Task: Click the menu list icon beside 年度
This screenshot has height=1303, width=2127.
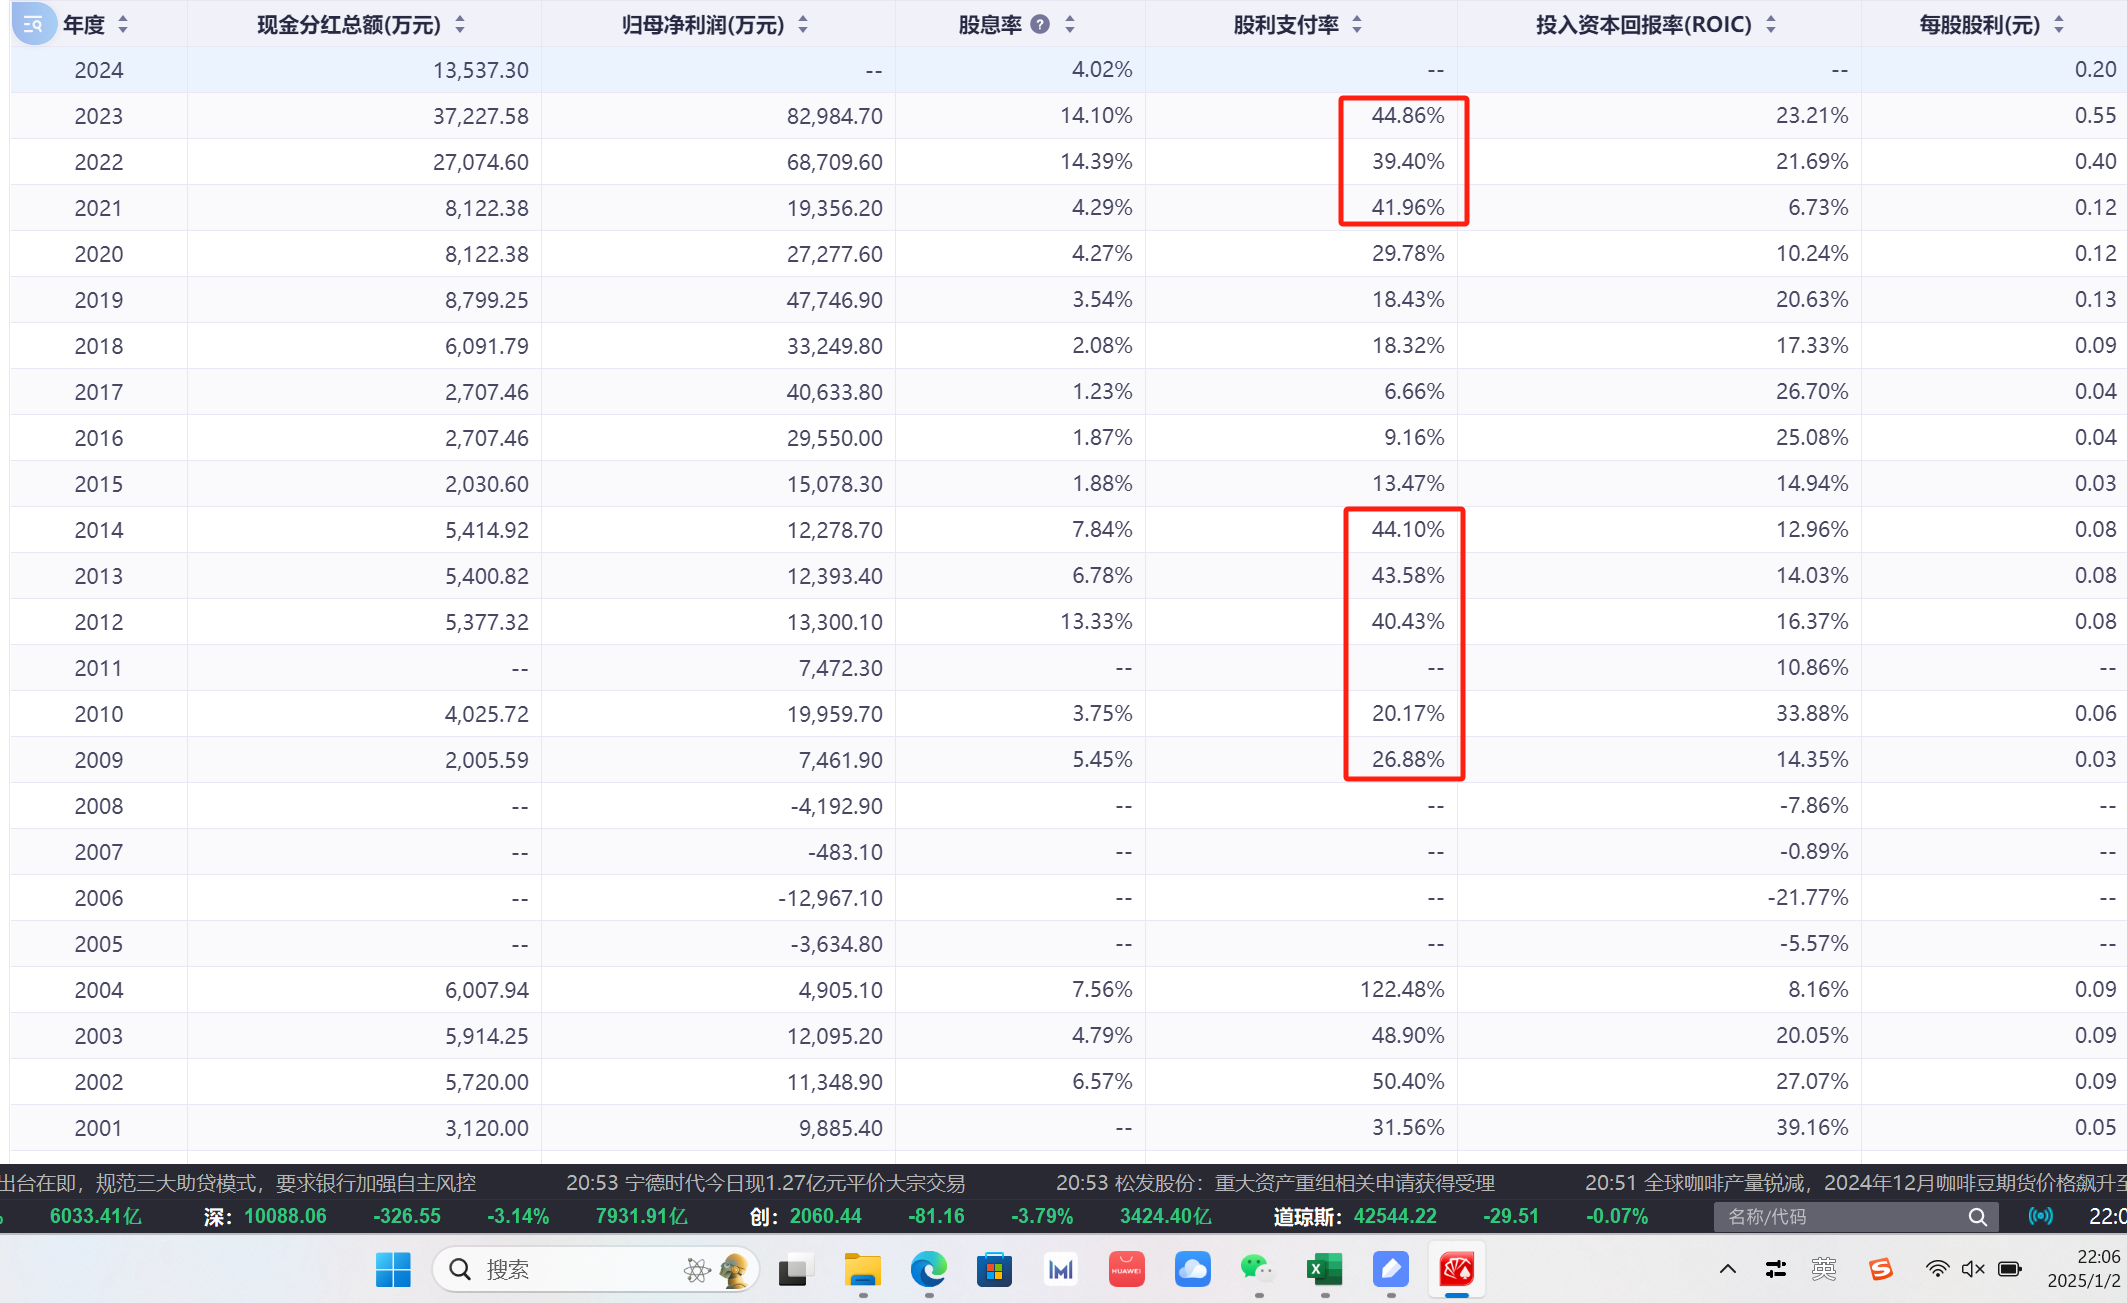Action: coord(32,24)
